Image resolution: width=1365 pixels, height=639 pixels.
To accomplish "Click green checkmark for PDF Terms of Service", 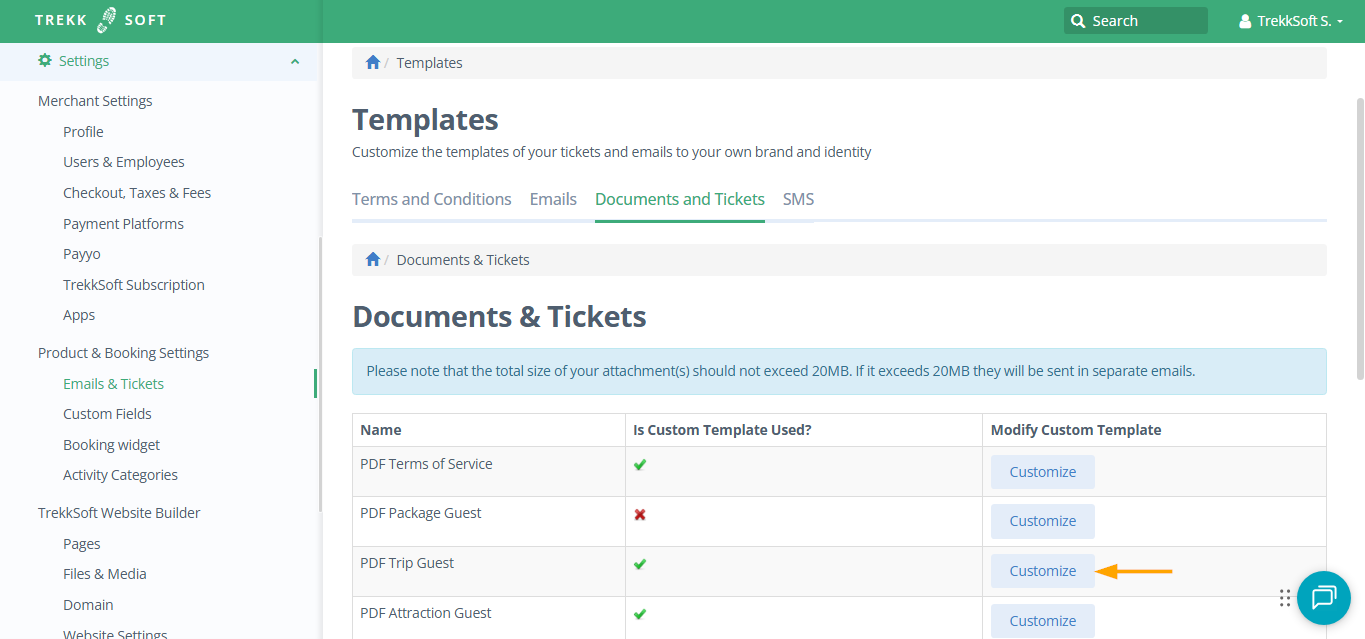I will coord(640,465).
